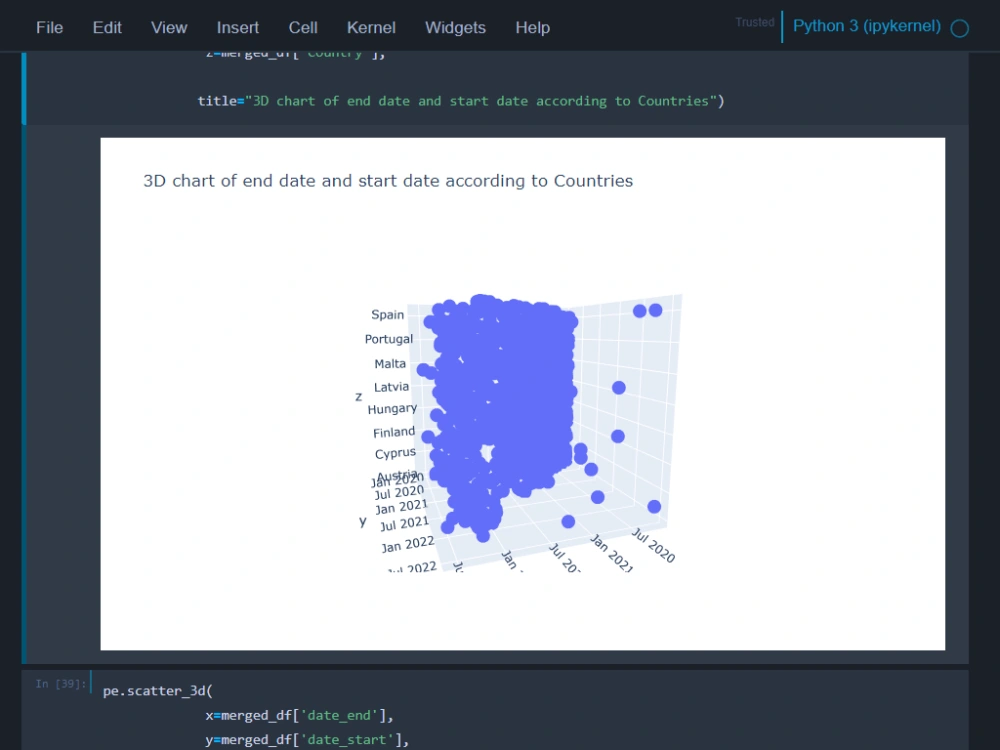Screen dimensions: 1000x750
Task: Click the In [39] input prompt label
Action: [58, 684]
